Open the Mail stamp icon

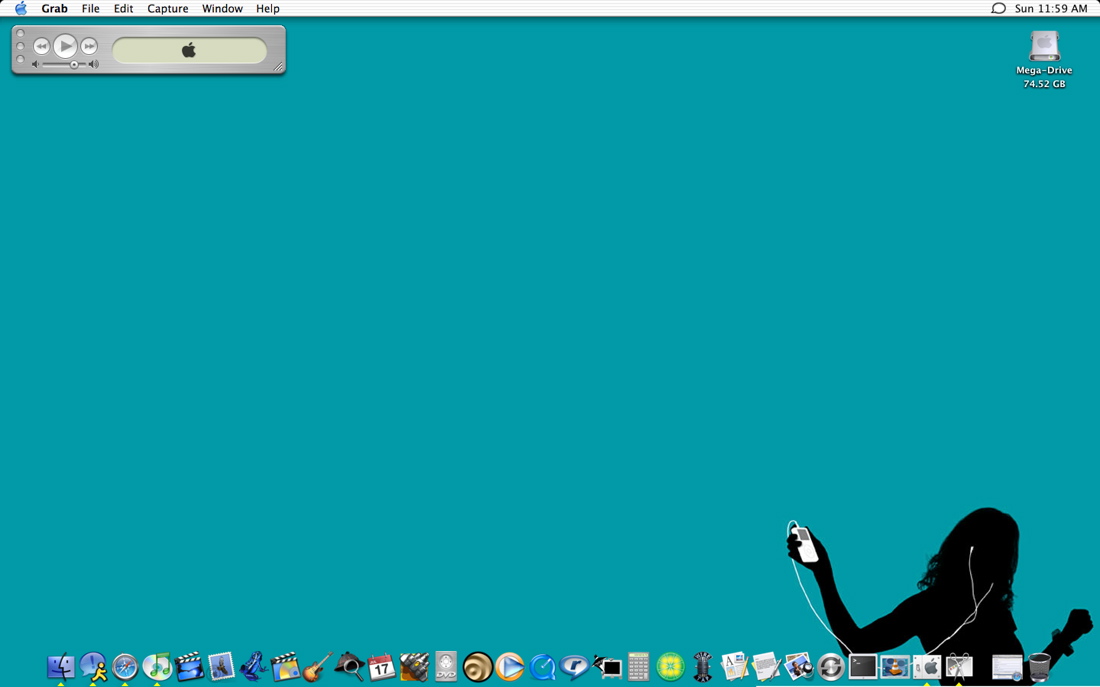(x=221, y=666)
